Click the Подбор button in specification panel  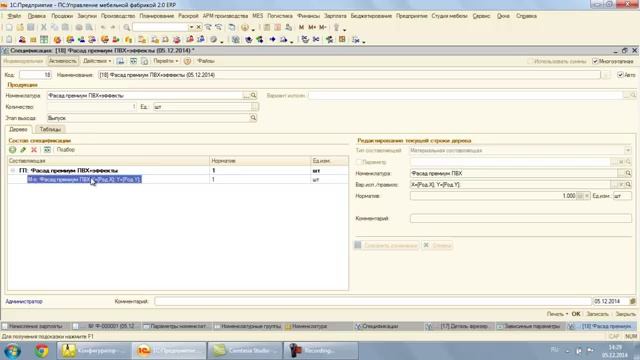[x=65, y=150]
